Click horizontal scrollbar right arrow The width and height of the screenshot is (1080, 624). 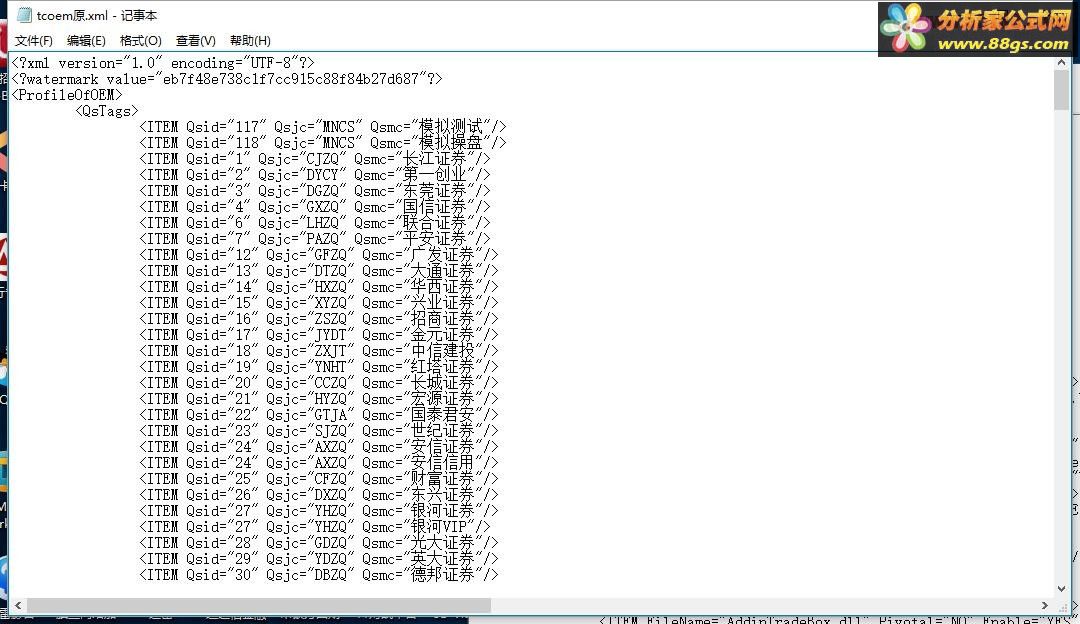coord(1045,605)
